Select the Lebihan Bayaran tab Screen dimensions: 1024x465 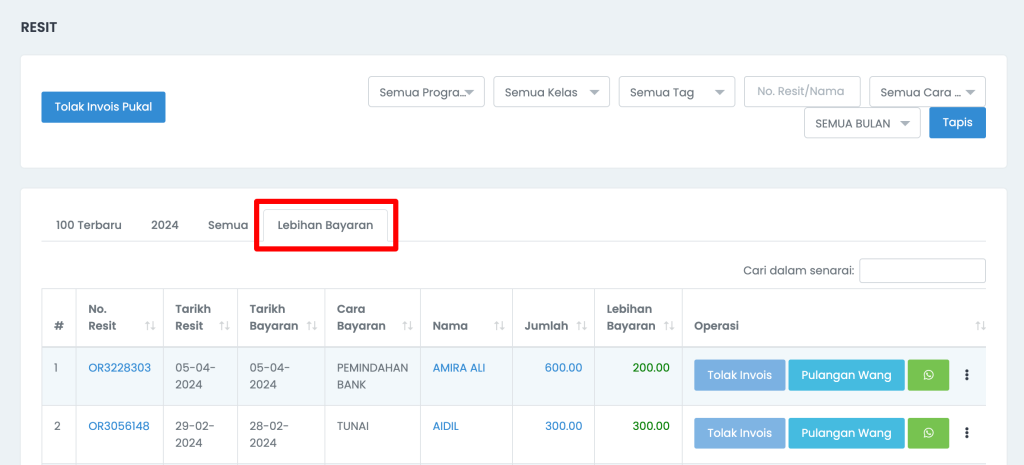[x=325, y=225]
